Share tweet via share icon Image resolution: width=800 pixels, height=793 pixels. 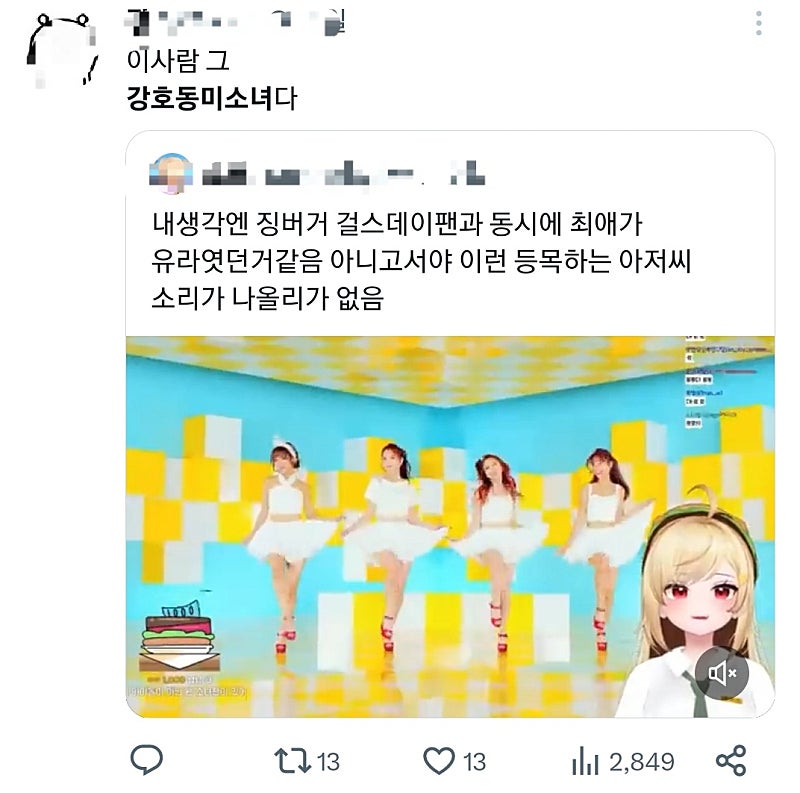[x=731, y=761]
